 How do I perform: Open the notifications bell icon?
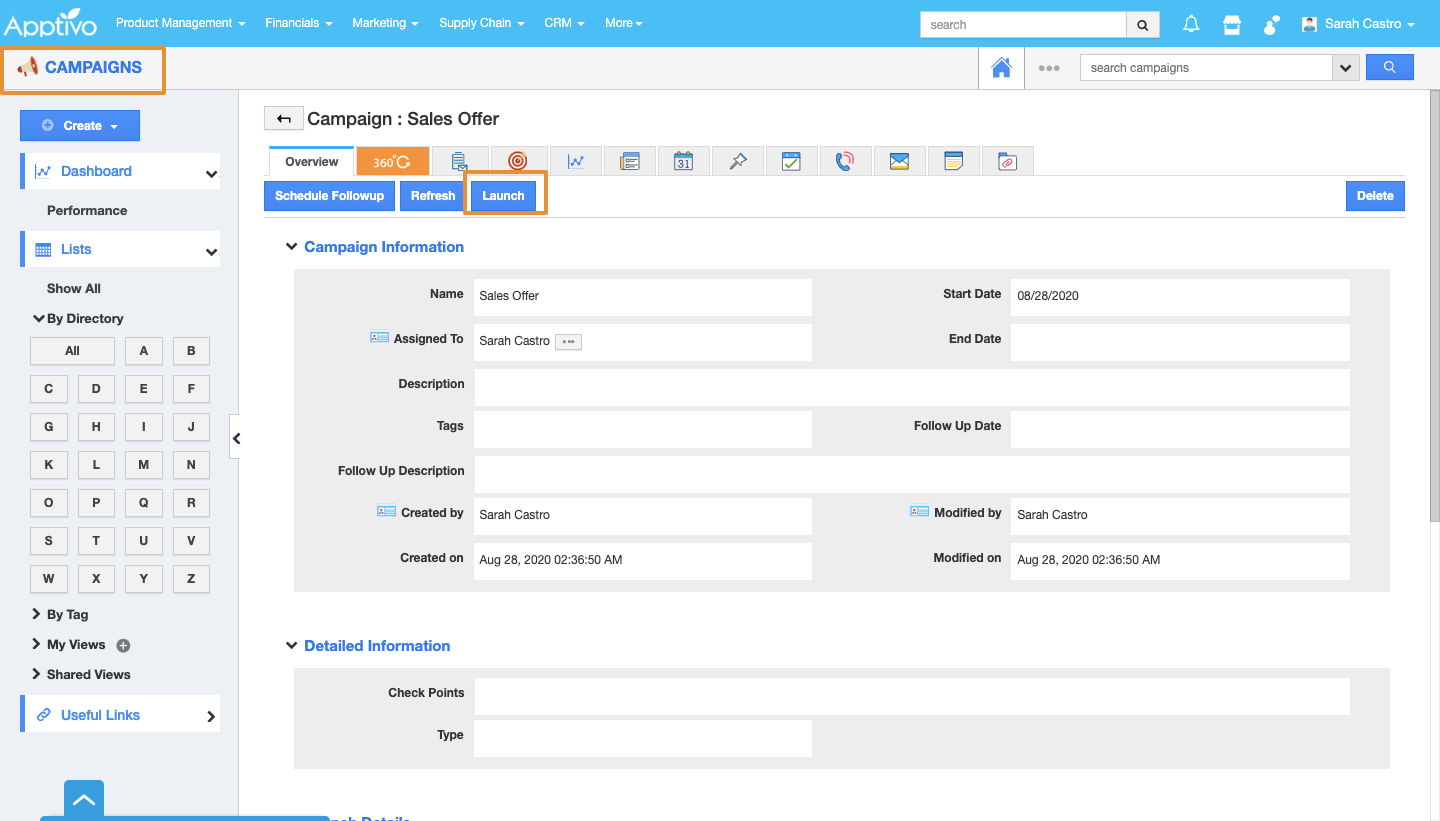click(x=1191, y=24)
